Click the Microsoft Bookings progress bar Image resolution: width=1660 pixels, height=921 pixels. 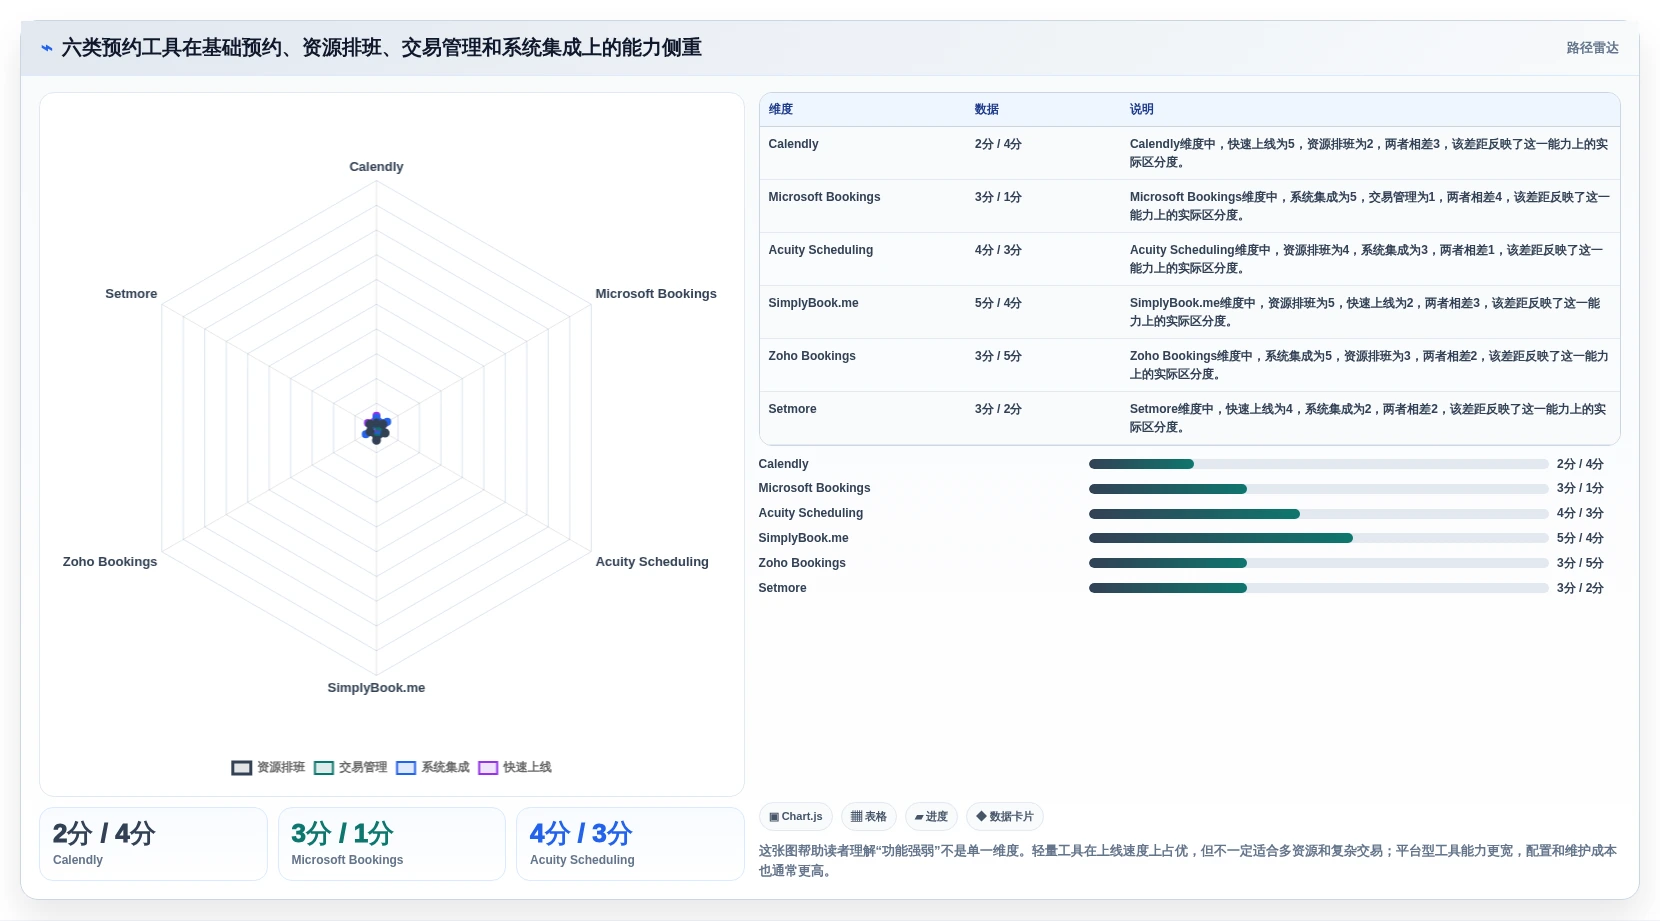[x=1318, y=489]
